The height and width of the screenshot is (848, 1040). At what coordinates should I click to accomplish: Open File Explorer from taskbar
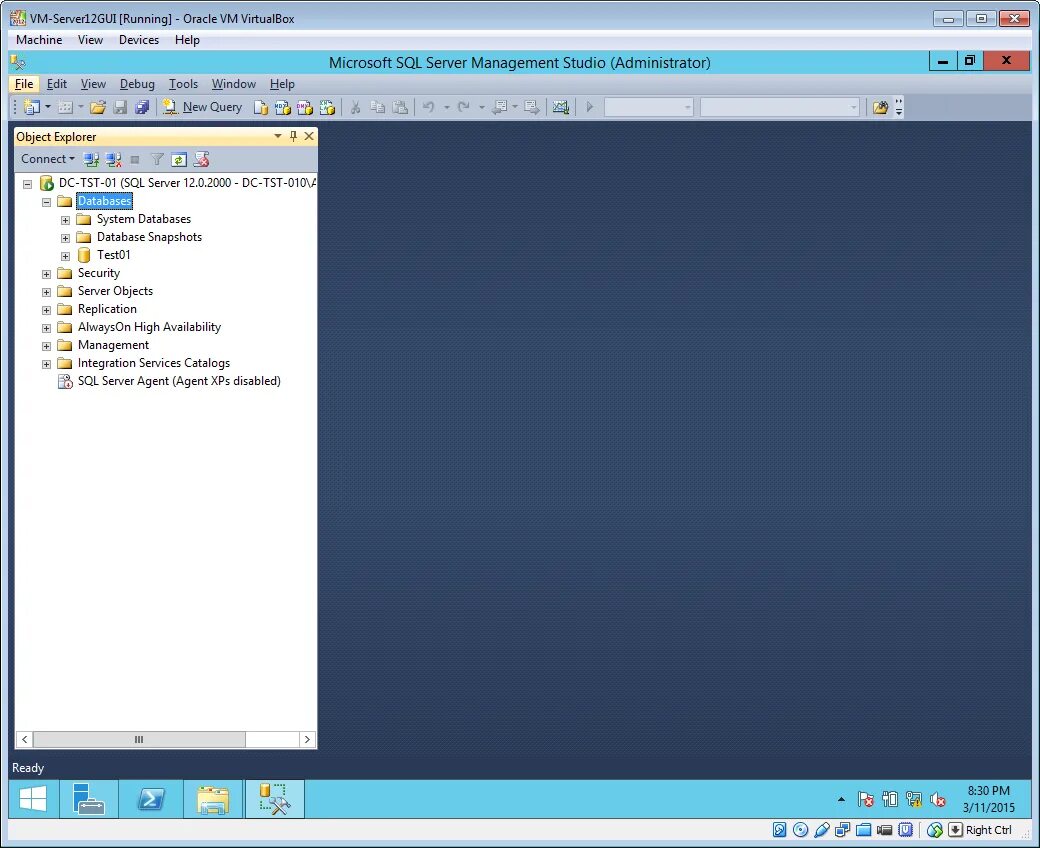click(x=212, y=799)
